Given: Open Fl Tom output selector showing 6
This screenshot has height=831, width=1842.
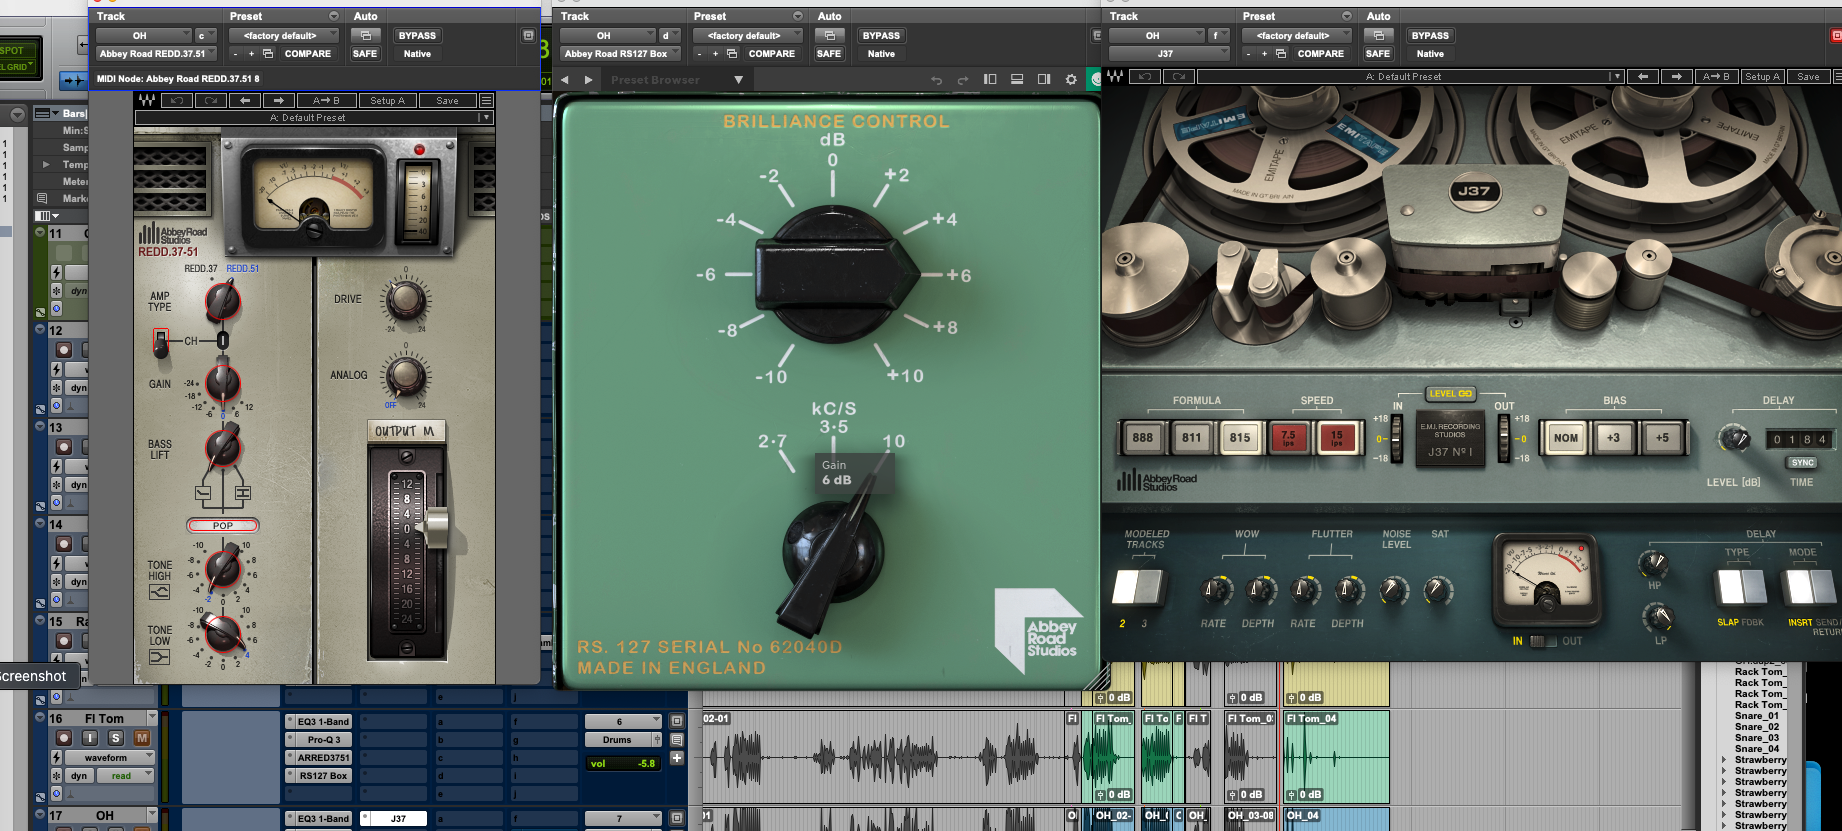Looking at the screenshot, I should click(623, 721).
